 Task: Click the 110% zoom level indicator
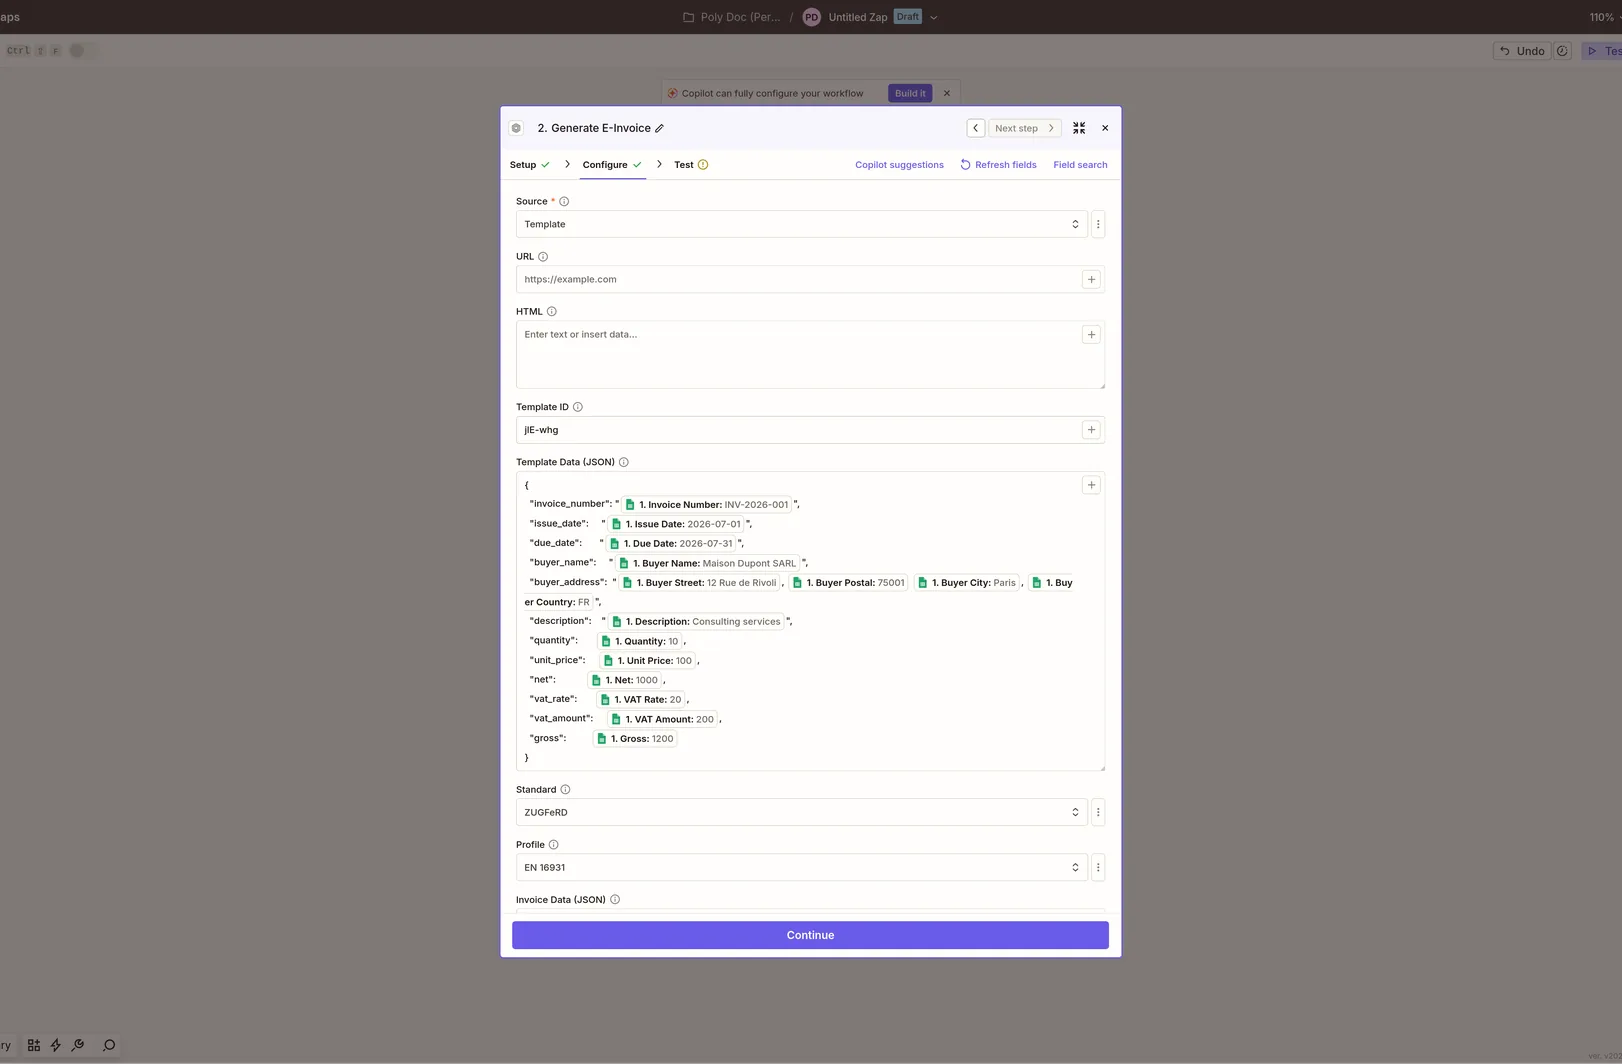pos(1602,17)
